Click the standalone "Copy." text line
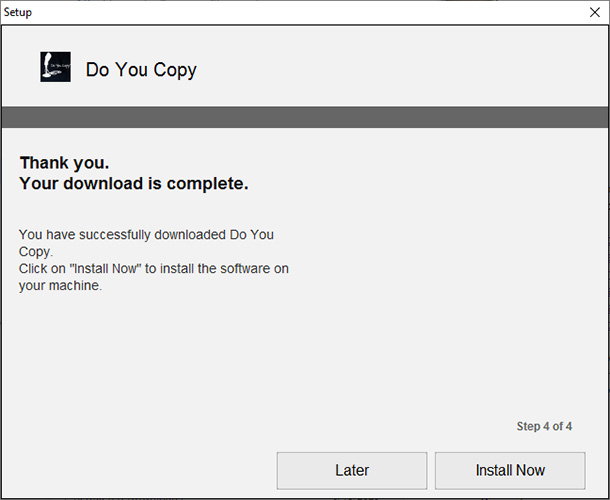 [36, 252]
